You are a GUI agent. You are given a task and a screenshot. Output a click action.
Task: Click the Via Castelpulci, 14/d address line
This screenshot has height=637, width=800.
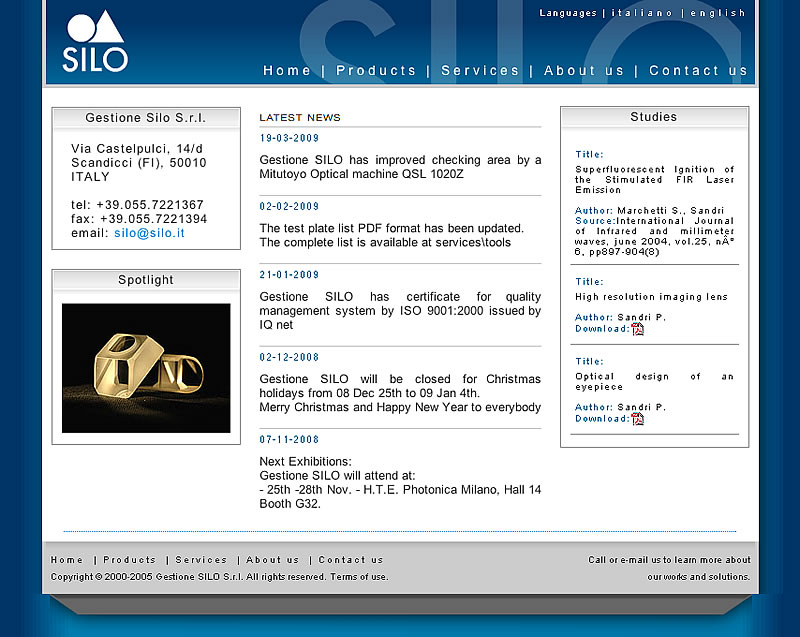click(x=137, y=149)
